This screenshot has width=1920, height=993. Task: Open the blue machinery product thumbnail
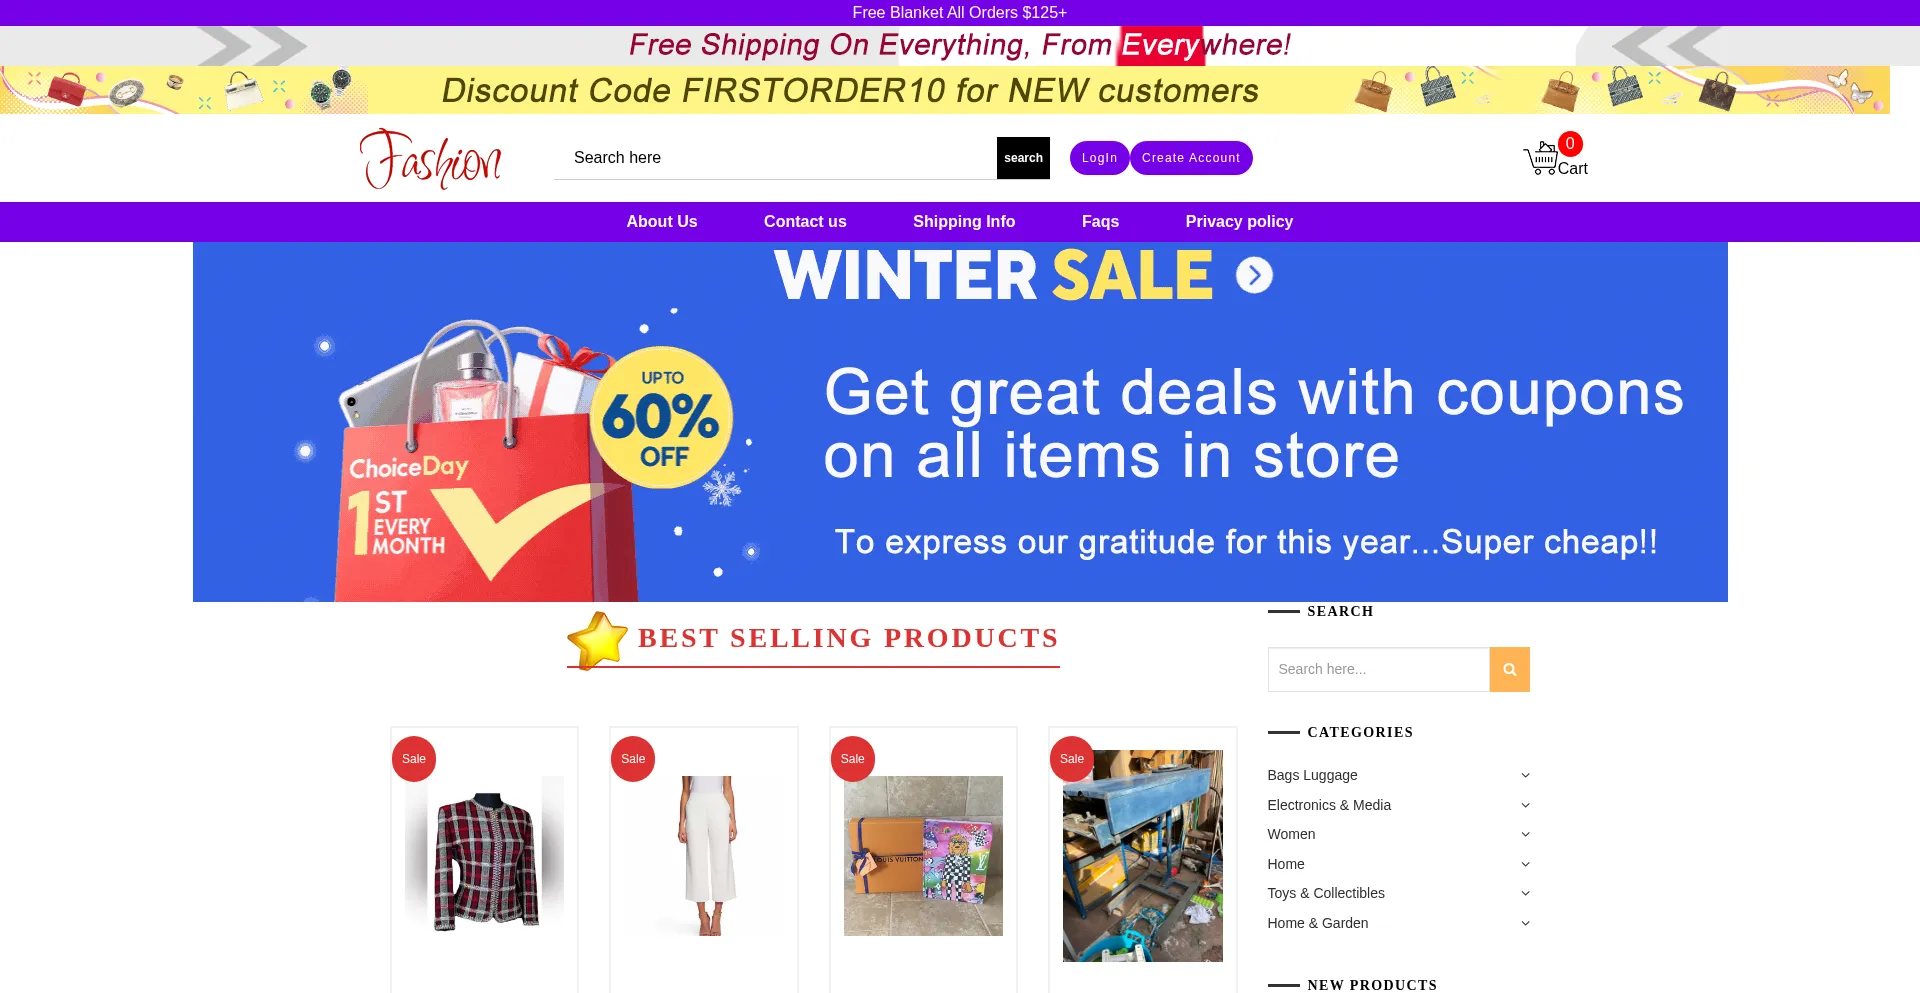(1143, 856)
